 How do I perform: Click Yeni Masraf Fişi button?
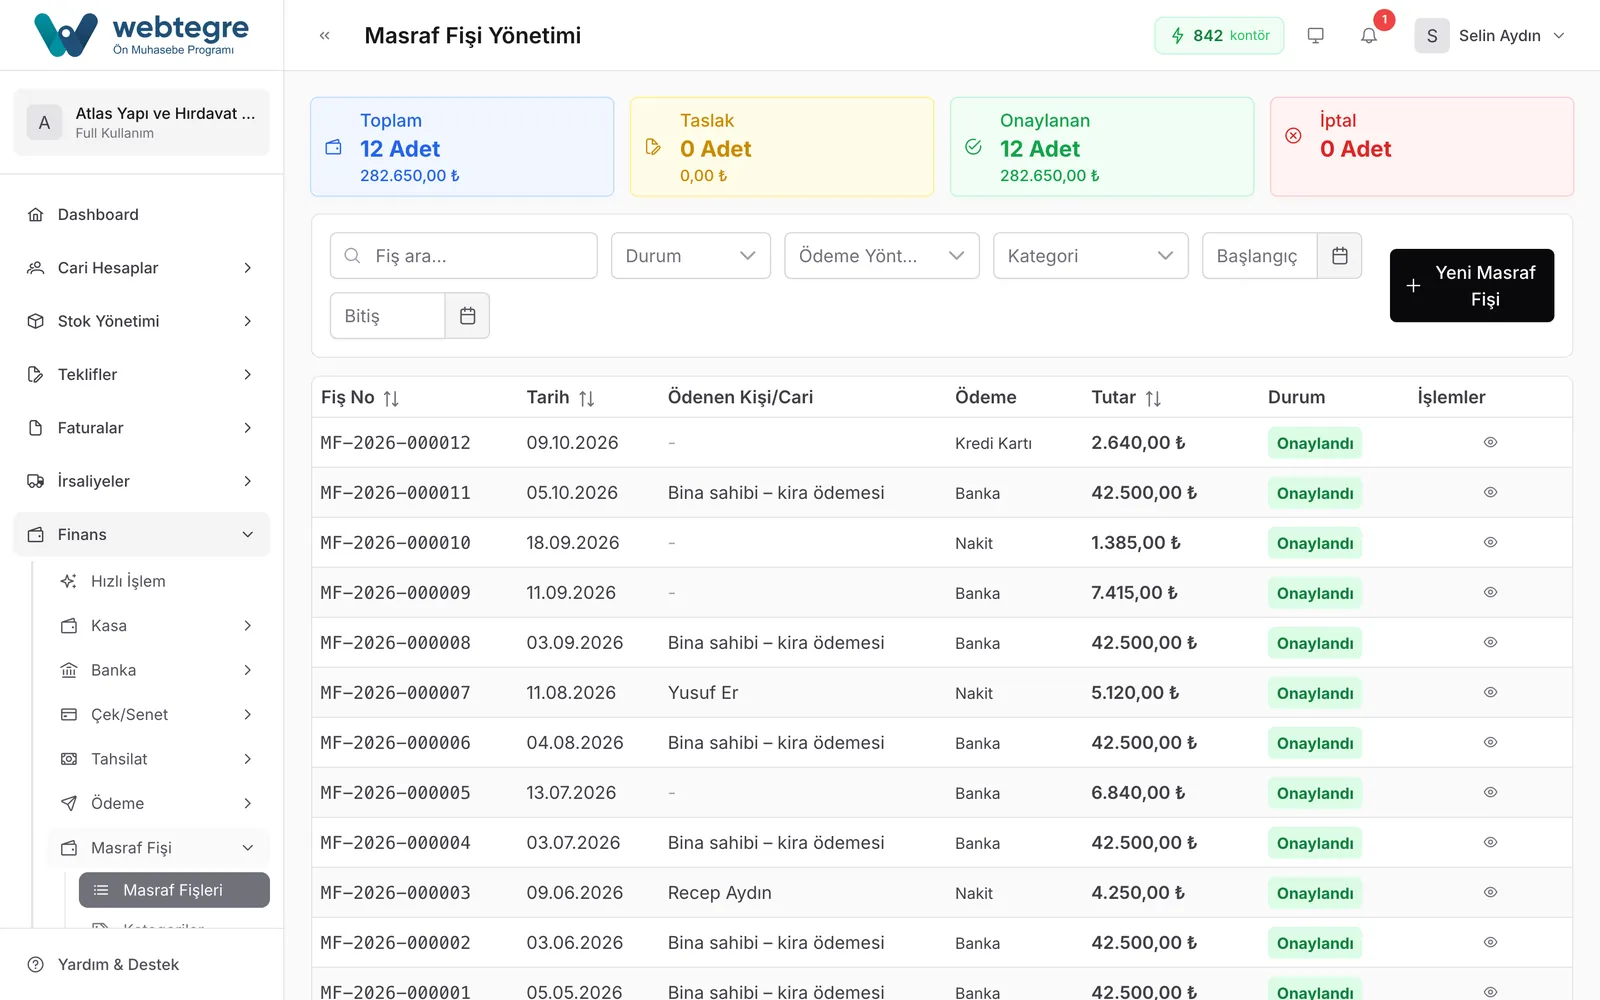click(x=1472, y=286)
